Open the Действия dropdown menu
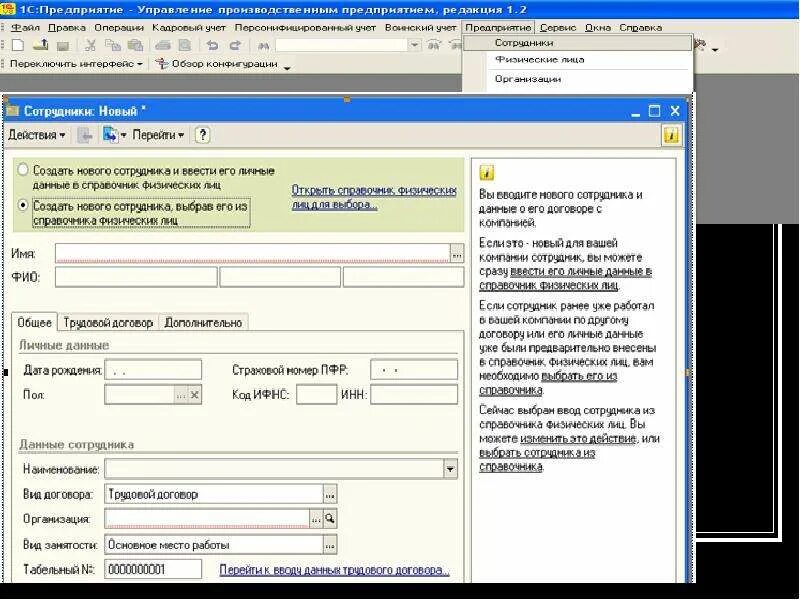800x600 pixels. [x=37, y=135]
